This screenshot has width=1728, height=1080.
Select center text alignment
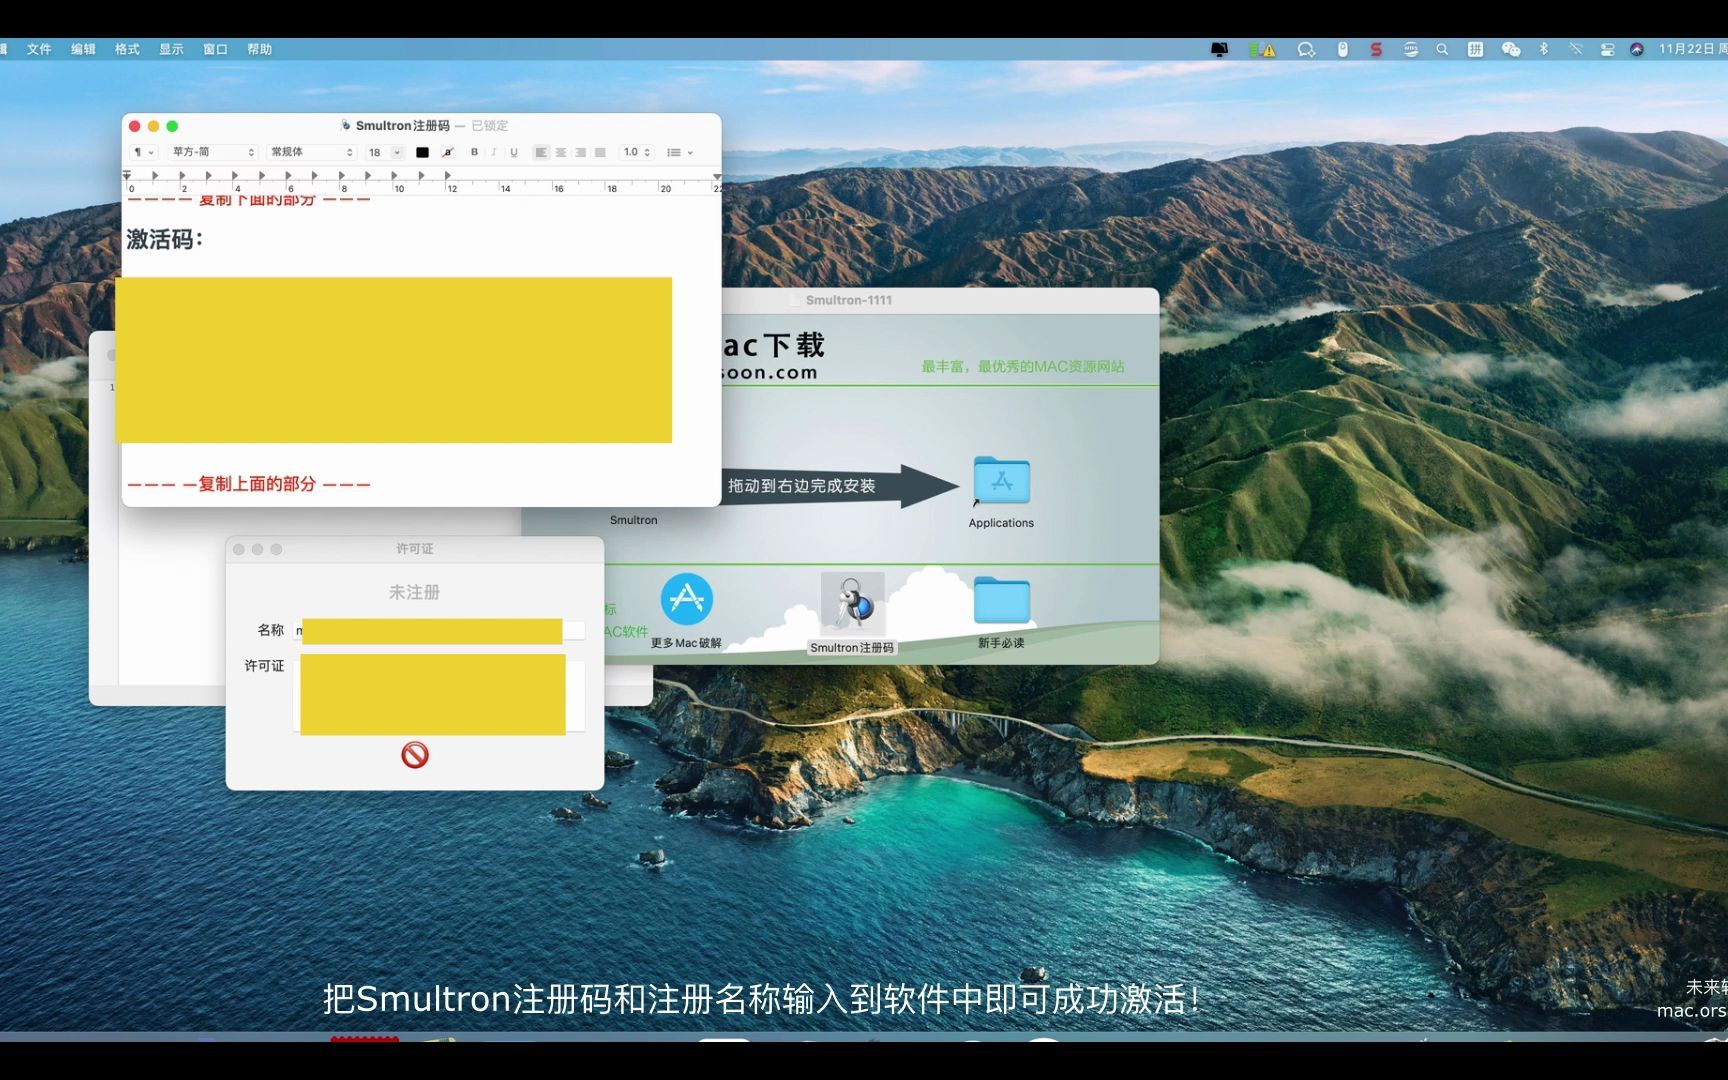point(561,152)
